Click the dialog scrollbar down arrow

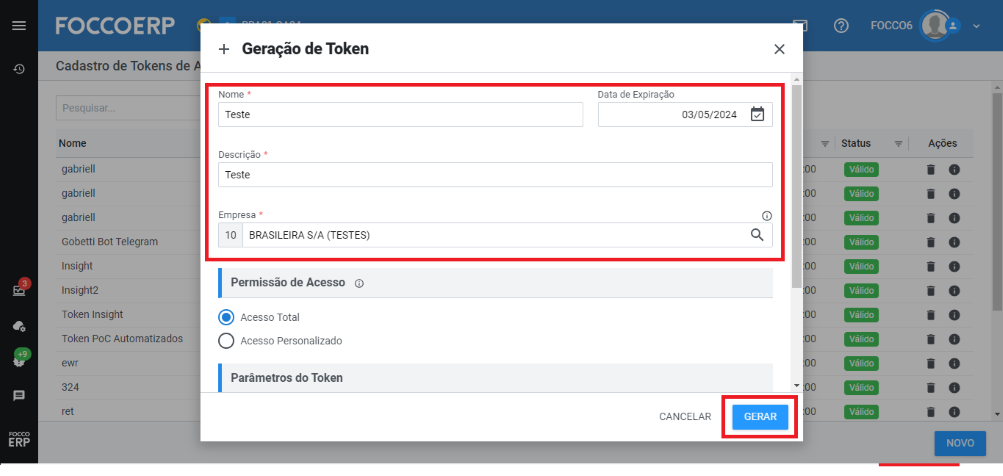coord(796,386)
